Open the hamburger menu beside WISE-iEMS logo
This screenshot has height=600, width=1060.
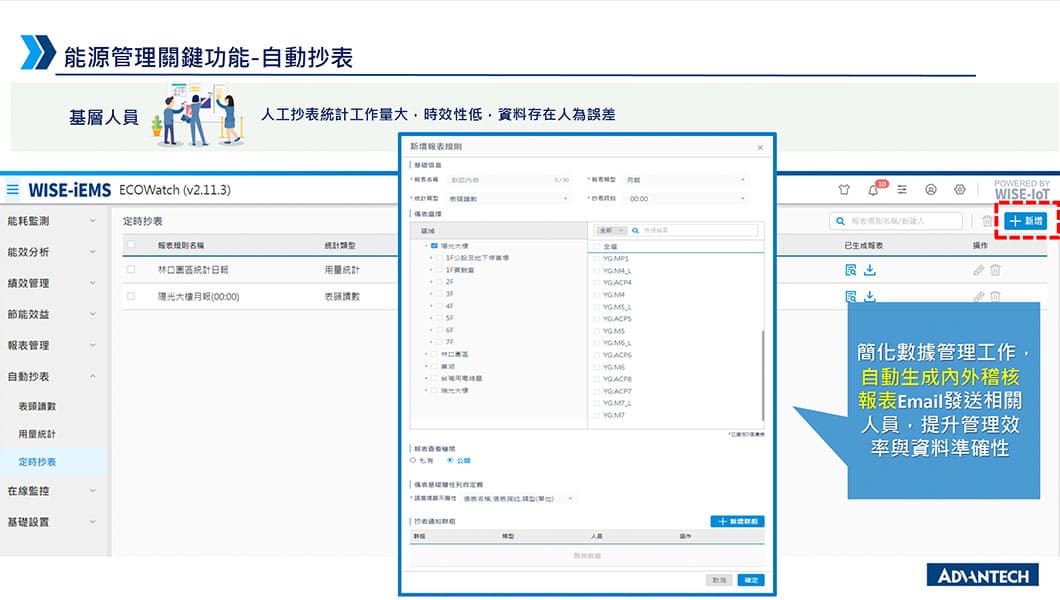13,190
